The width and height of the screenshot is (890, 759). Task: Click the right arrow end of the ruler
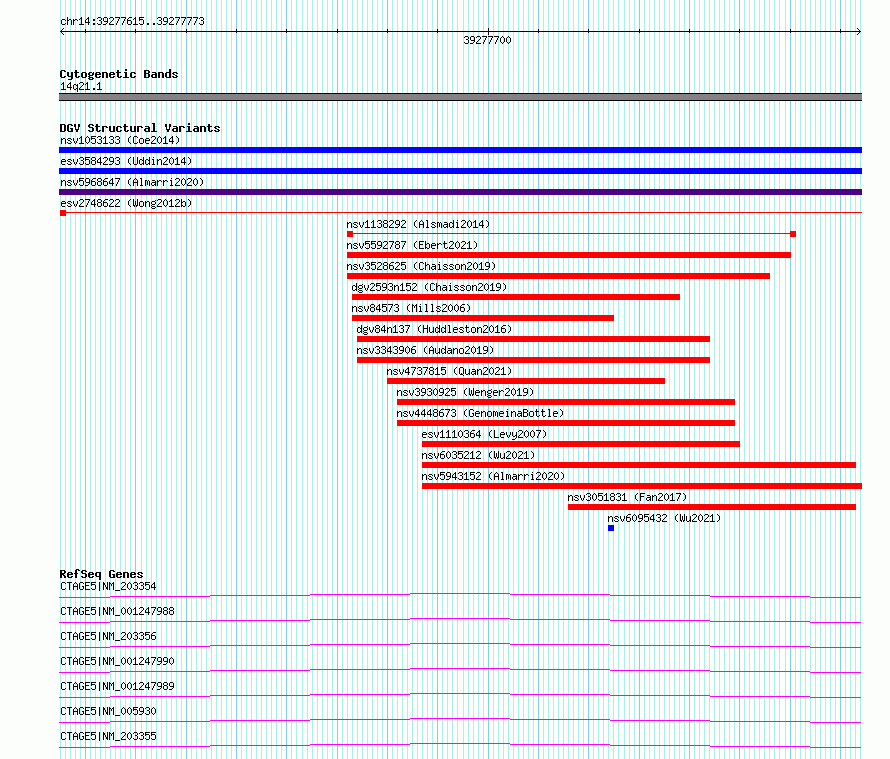[859, 32]
